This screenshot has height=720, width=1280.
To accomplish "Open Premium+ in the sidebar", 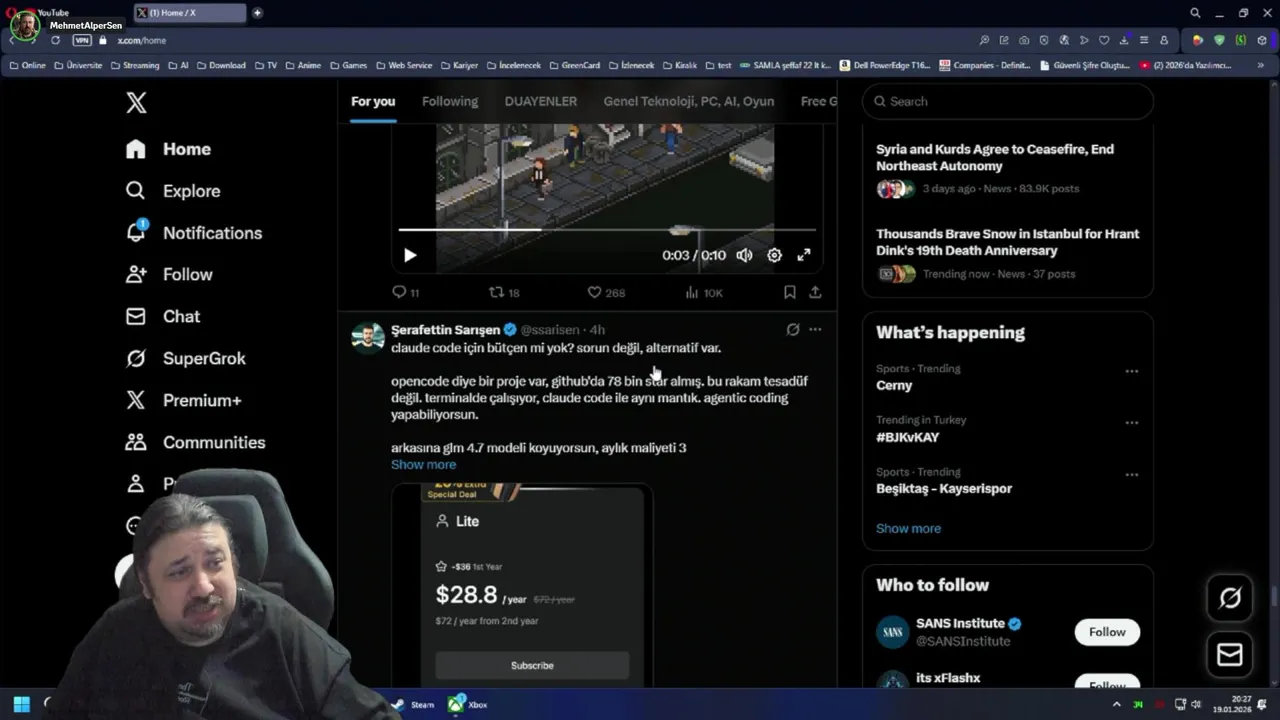I will 183,400.
